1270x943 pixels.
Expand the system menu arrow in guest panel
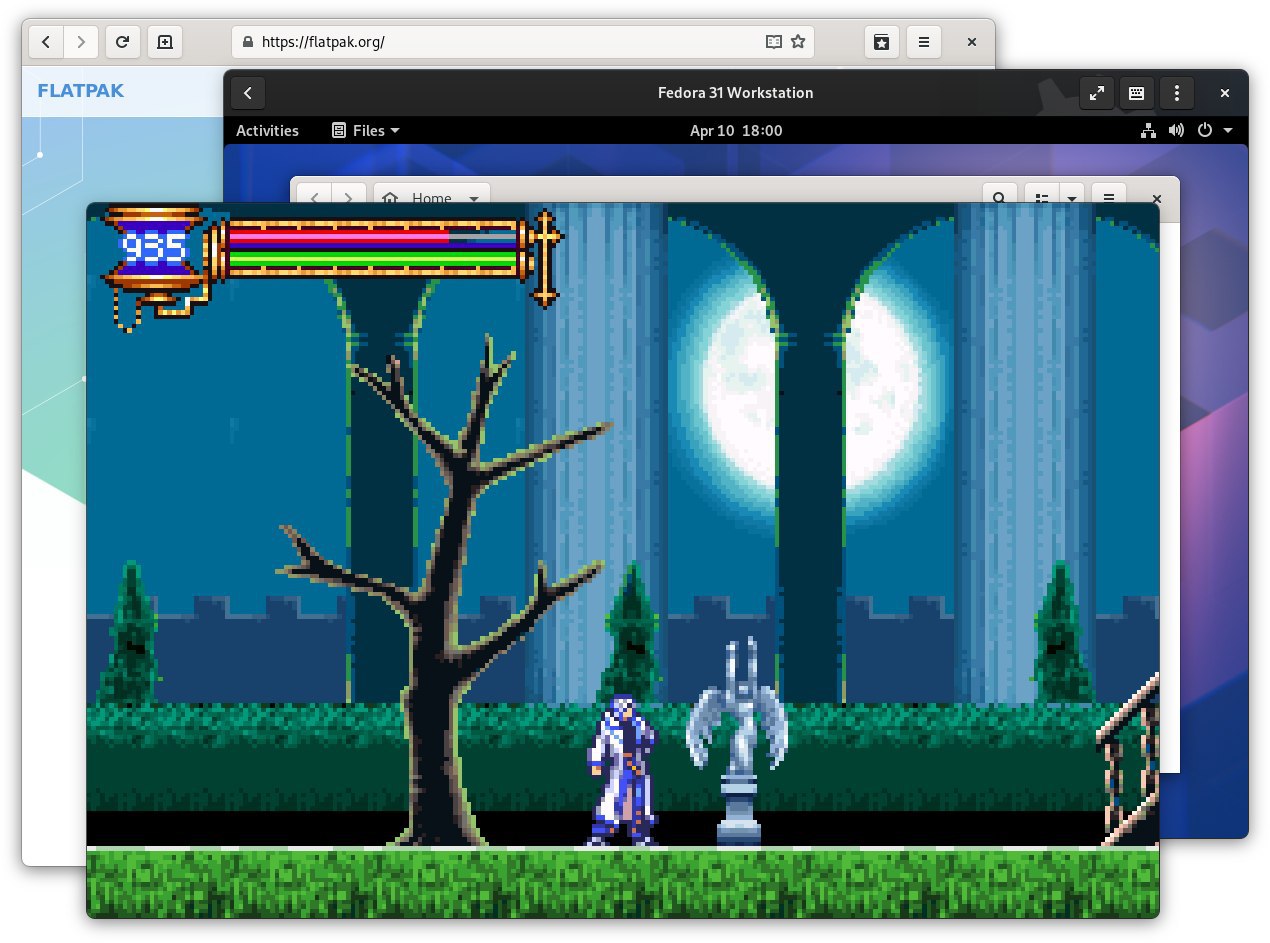1227,131
